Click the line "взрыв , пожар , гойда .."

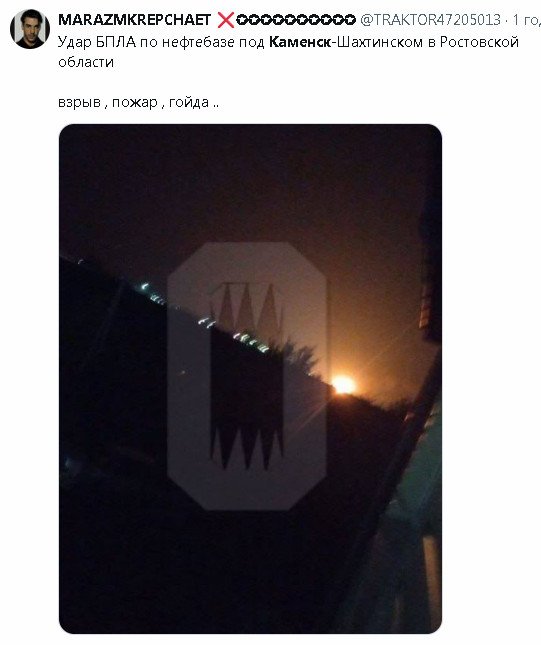coord(138,102)
